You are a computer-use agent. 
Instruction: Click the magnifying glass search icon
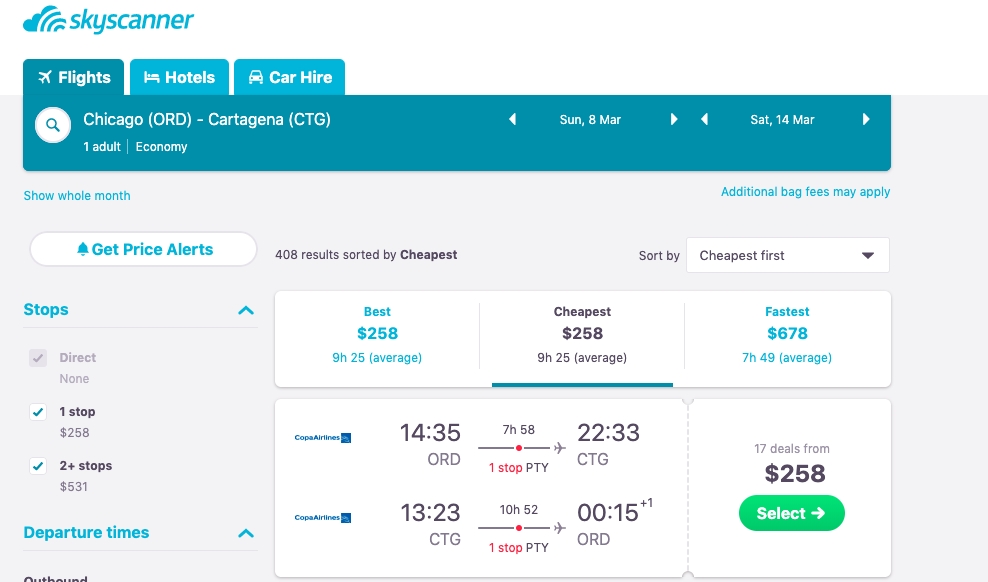(52, 125)
